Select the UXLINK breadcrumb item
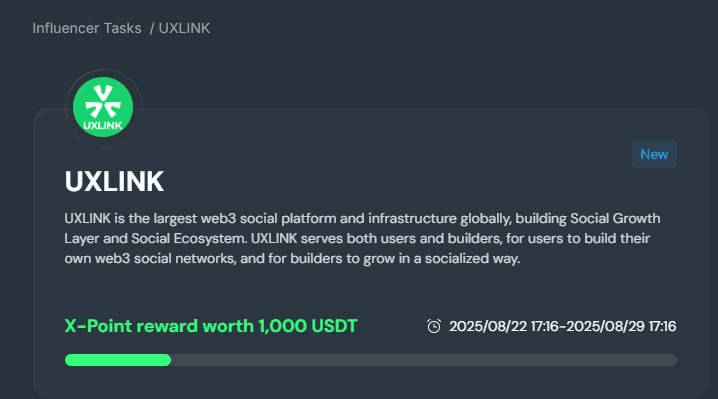 (184, 28)
